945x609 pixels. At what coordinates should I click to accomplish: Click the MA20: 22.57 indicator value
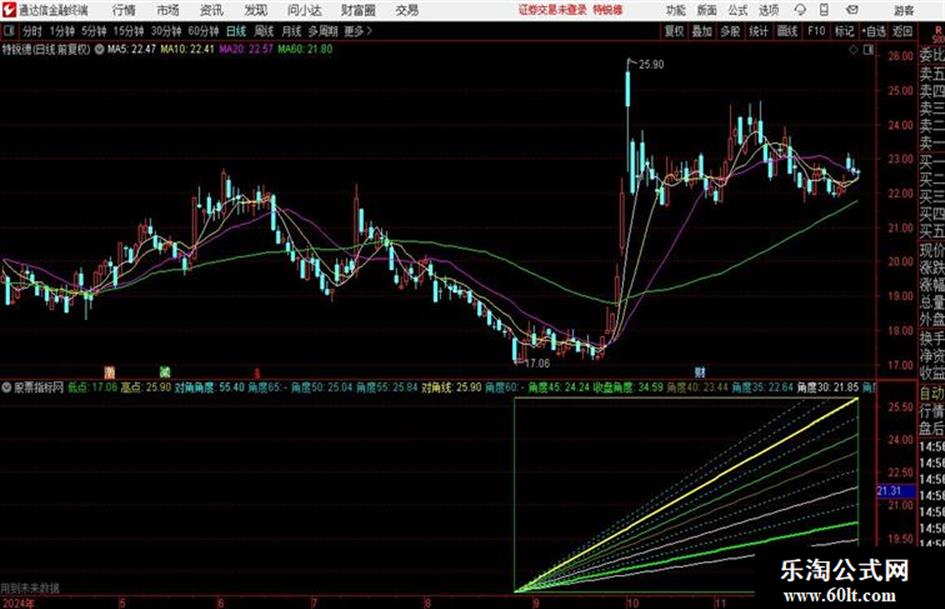pos(246,49)
